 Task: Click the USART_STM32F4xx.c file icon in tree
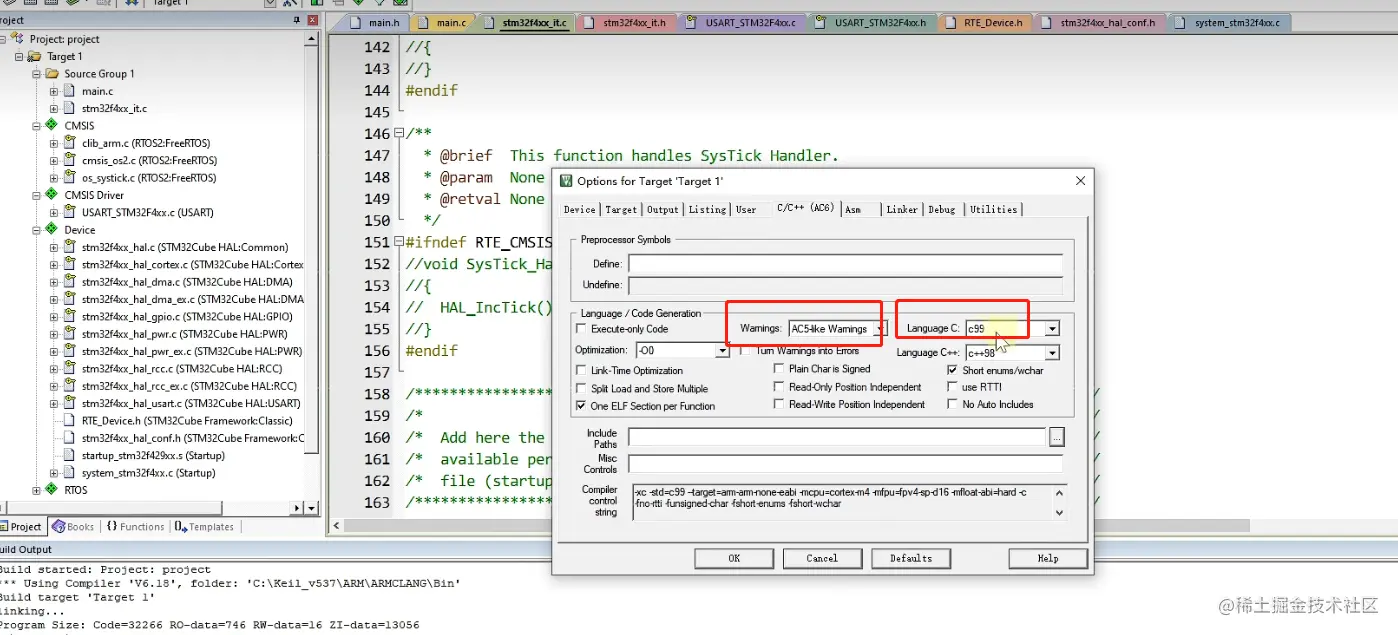[70, 212]
